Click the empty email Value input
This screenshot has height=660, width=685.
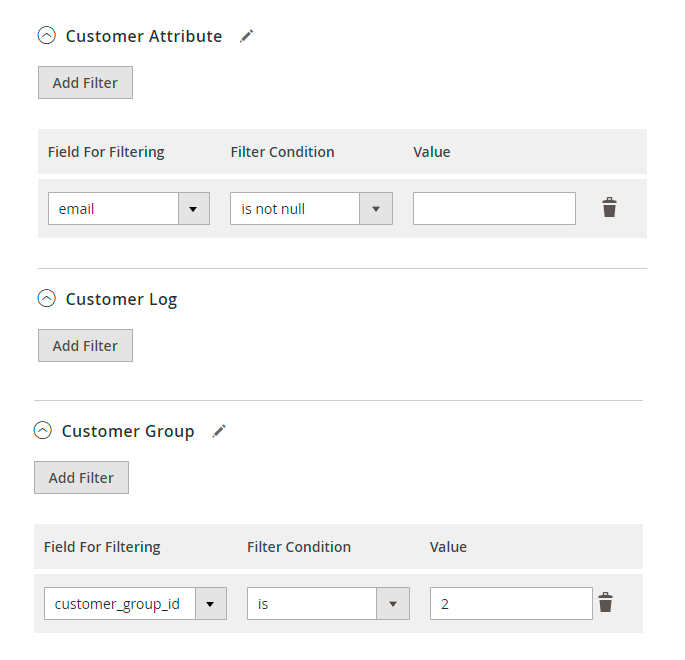coord(494,209)
